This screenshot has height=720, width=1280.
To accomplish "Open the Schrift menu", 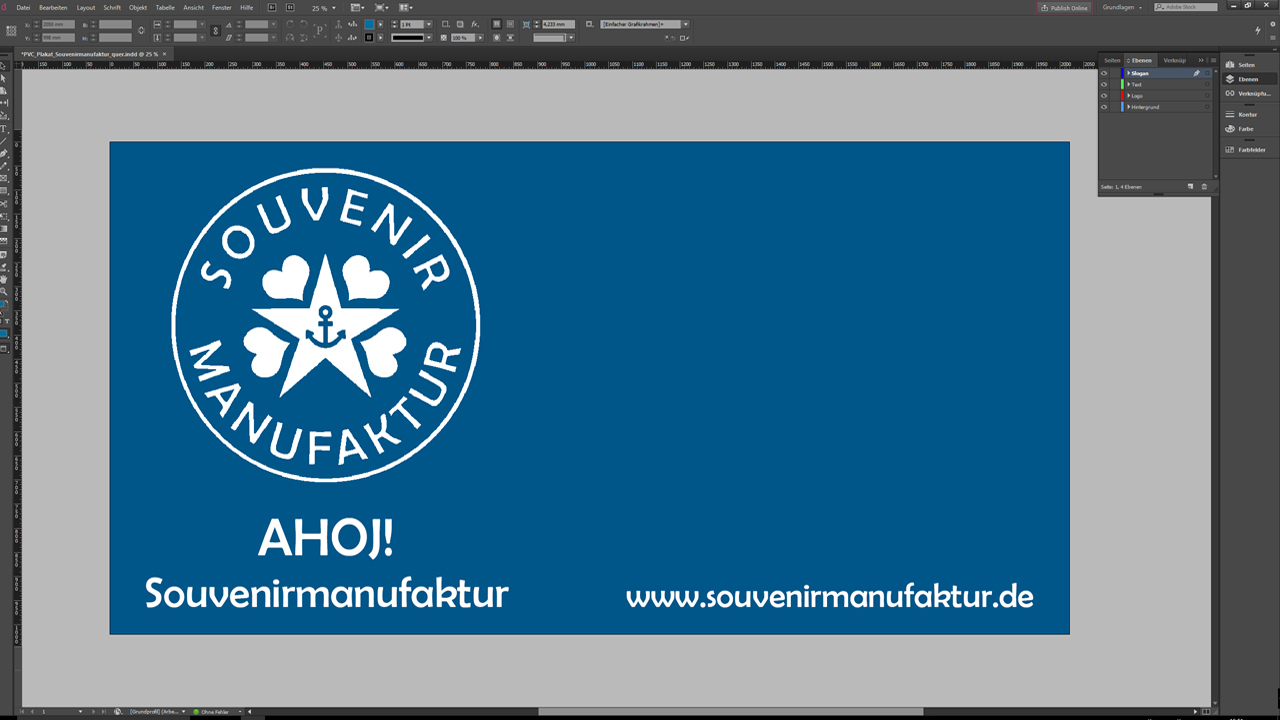I will [112, 7].
